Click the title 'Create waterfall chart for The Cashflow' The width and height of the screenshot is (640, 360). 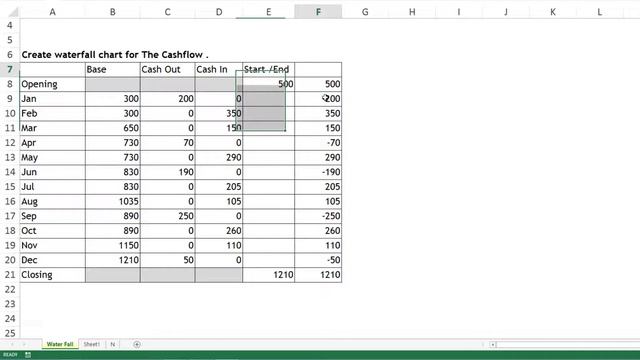coord(115,55)
